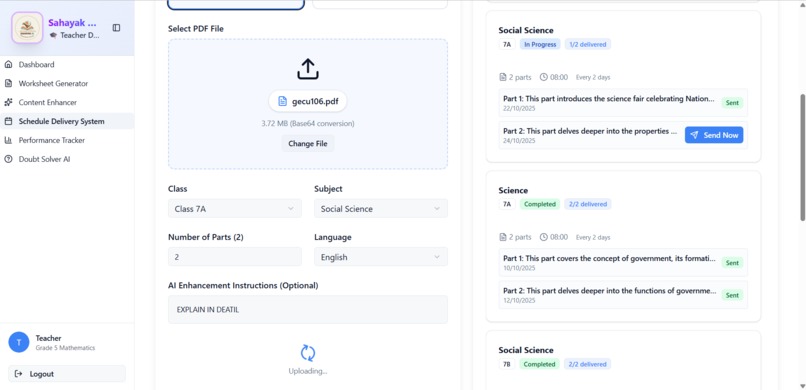Click the Grade 5 Mathematics text
Viewport: 806px width, 390px height.
coord(65,348)
